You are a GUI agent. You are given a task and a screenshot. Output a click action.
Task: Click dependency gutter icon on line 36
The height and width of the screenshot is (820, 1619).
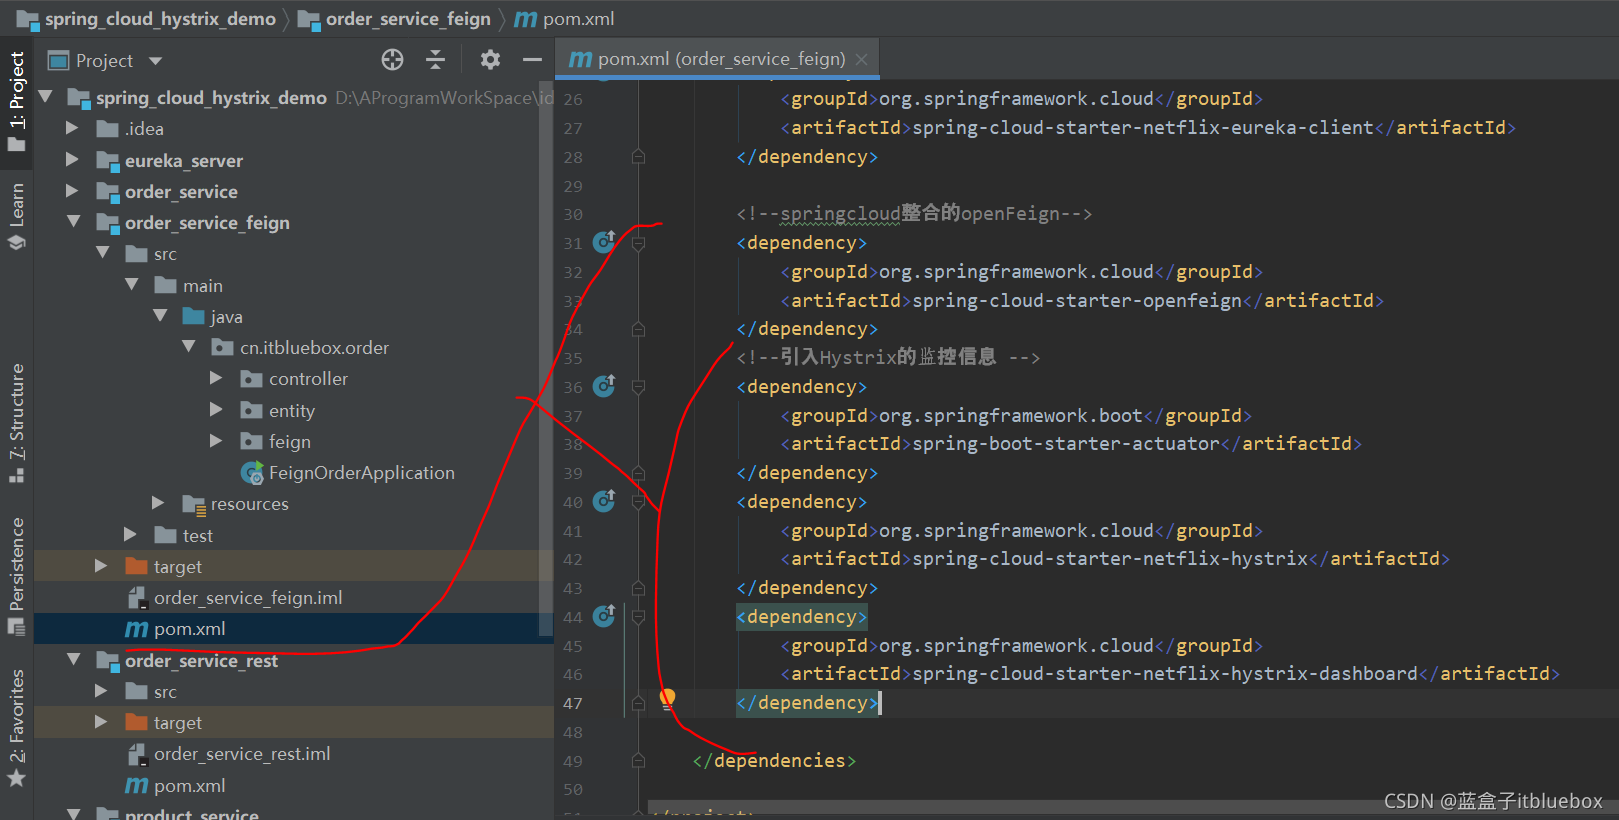click(604, 386)
